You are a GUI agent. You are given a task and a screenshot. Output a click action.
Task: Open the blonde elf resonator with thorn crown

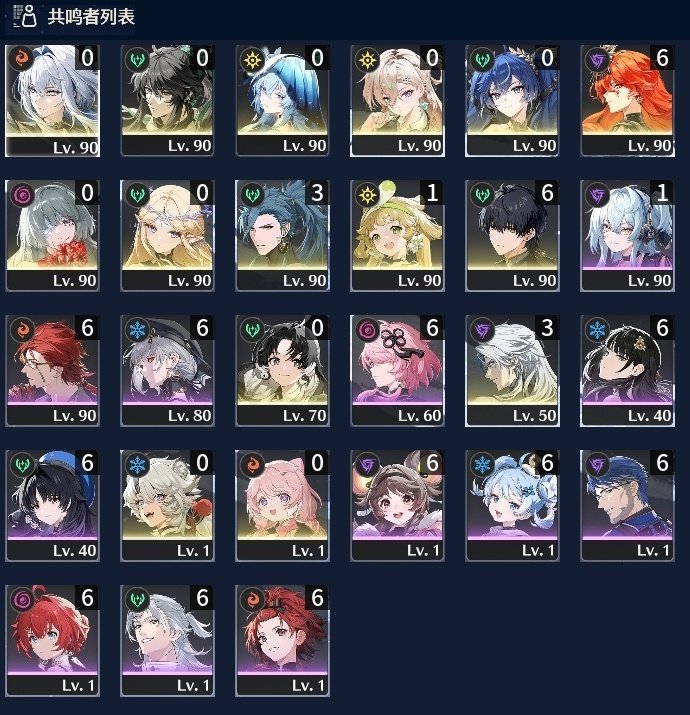click(x=167, y=236)
